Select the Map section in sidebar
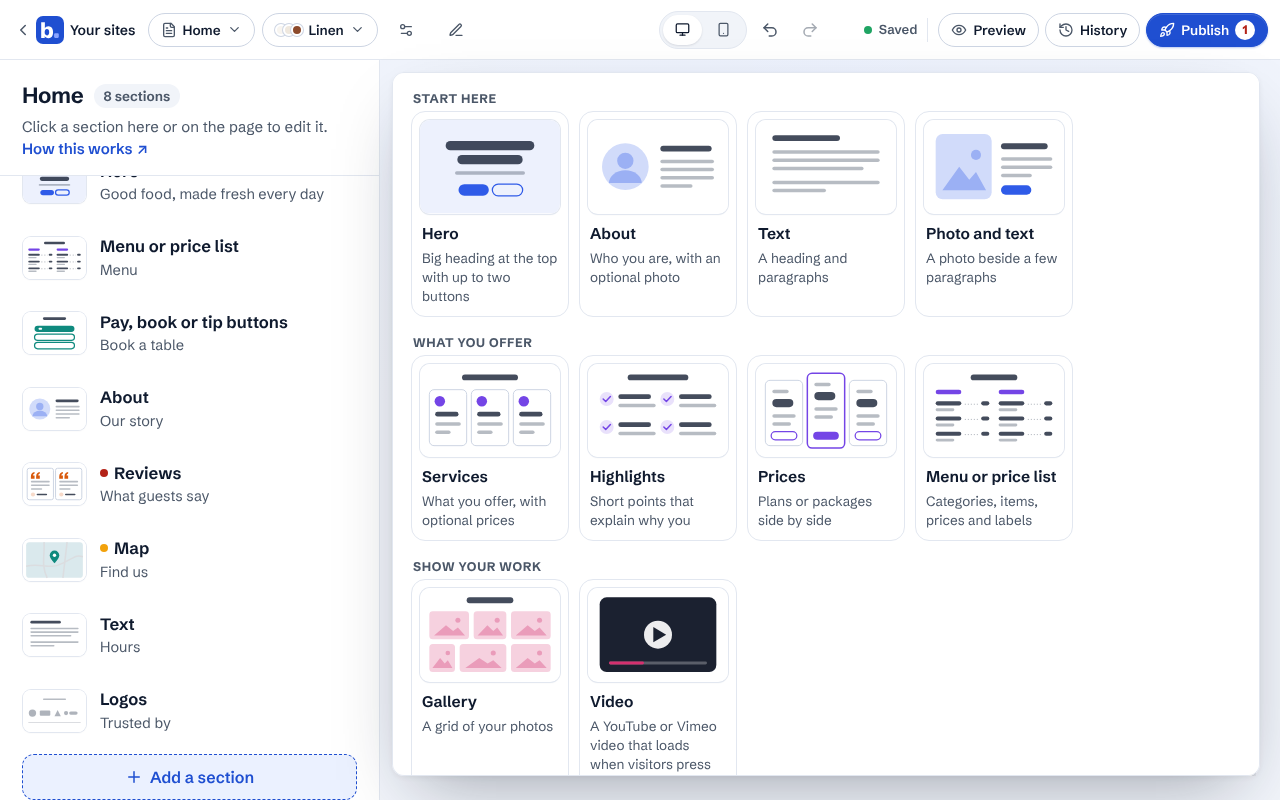The width and height of the screenshot is (1280, 800). tap(190, 559)
